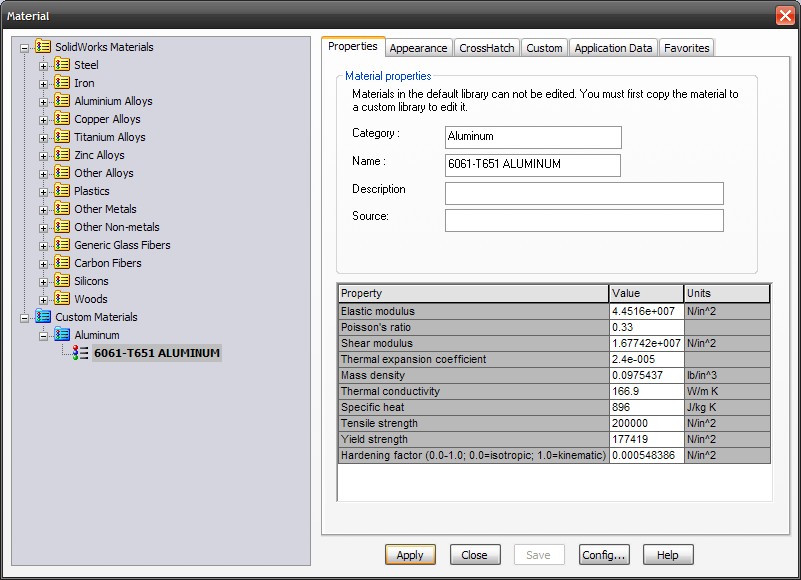Click the Woods folder icon
This screenshot has width=801, height=580.
62,298
